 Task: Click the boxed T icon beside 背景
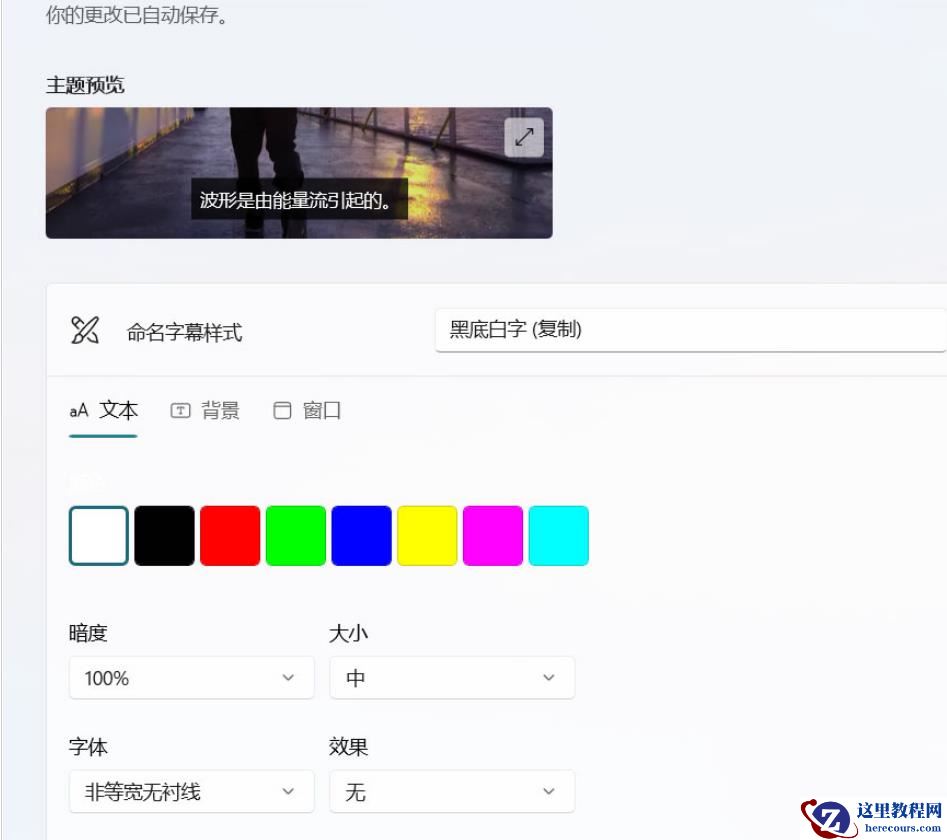pyautogui.click(x=180, y=409)
